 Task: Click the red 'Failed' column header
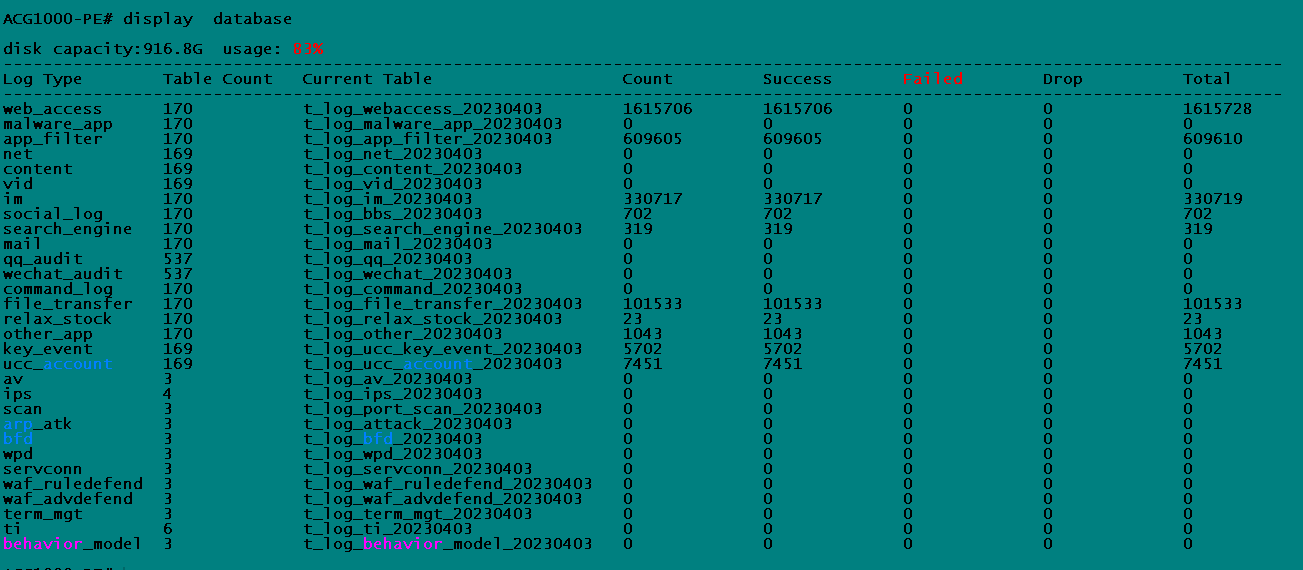932,79
